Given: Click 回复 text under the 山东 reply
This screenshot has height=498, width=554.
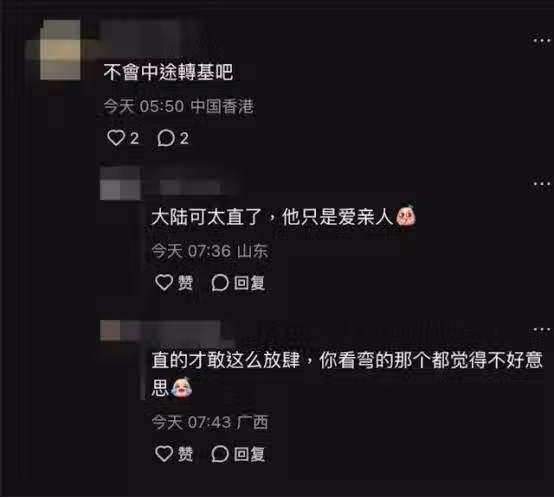Looking at the screenshot, I should pos(249,283).
